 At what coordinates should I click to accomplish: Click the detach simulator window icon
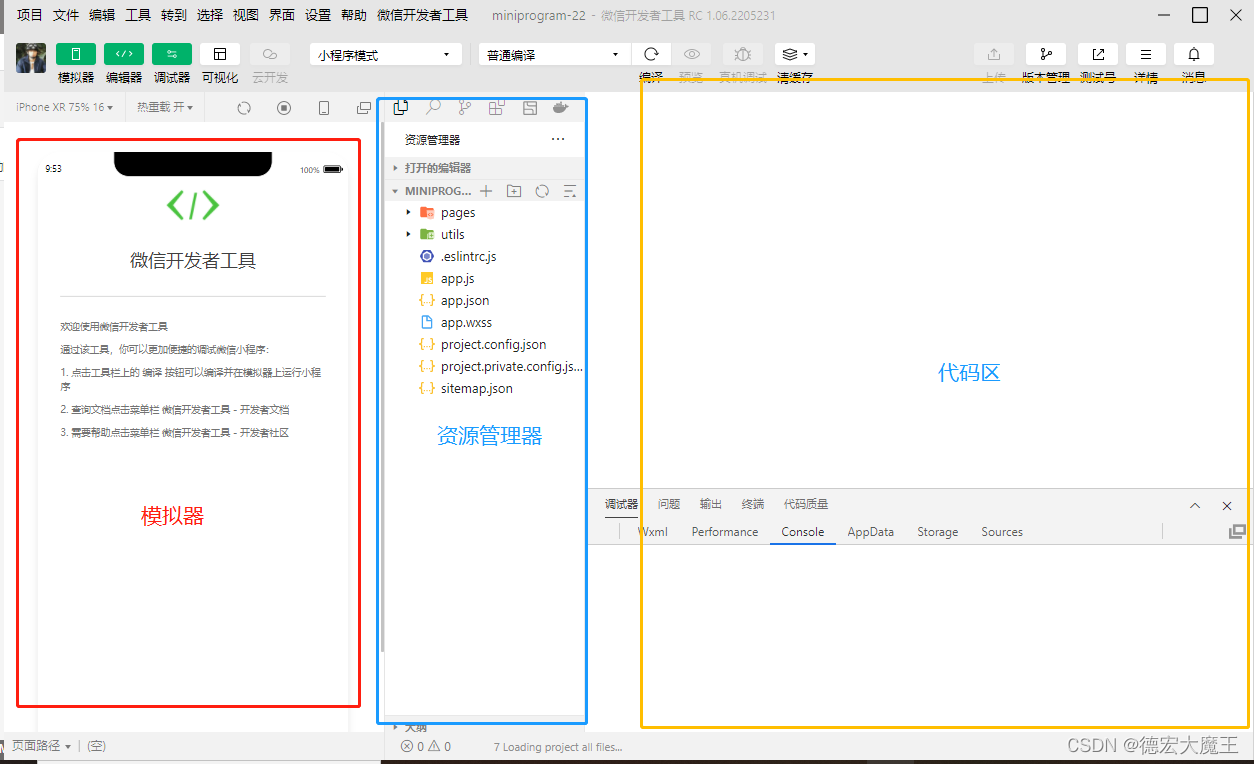pyautogui.click(x=364, y=108)
